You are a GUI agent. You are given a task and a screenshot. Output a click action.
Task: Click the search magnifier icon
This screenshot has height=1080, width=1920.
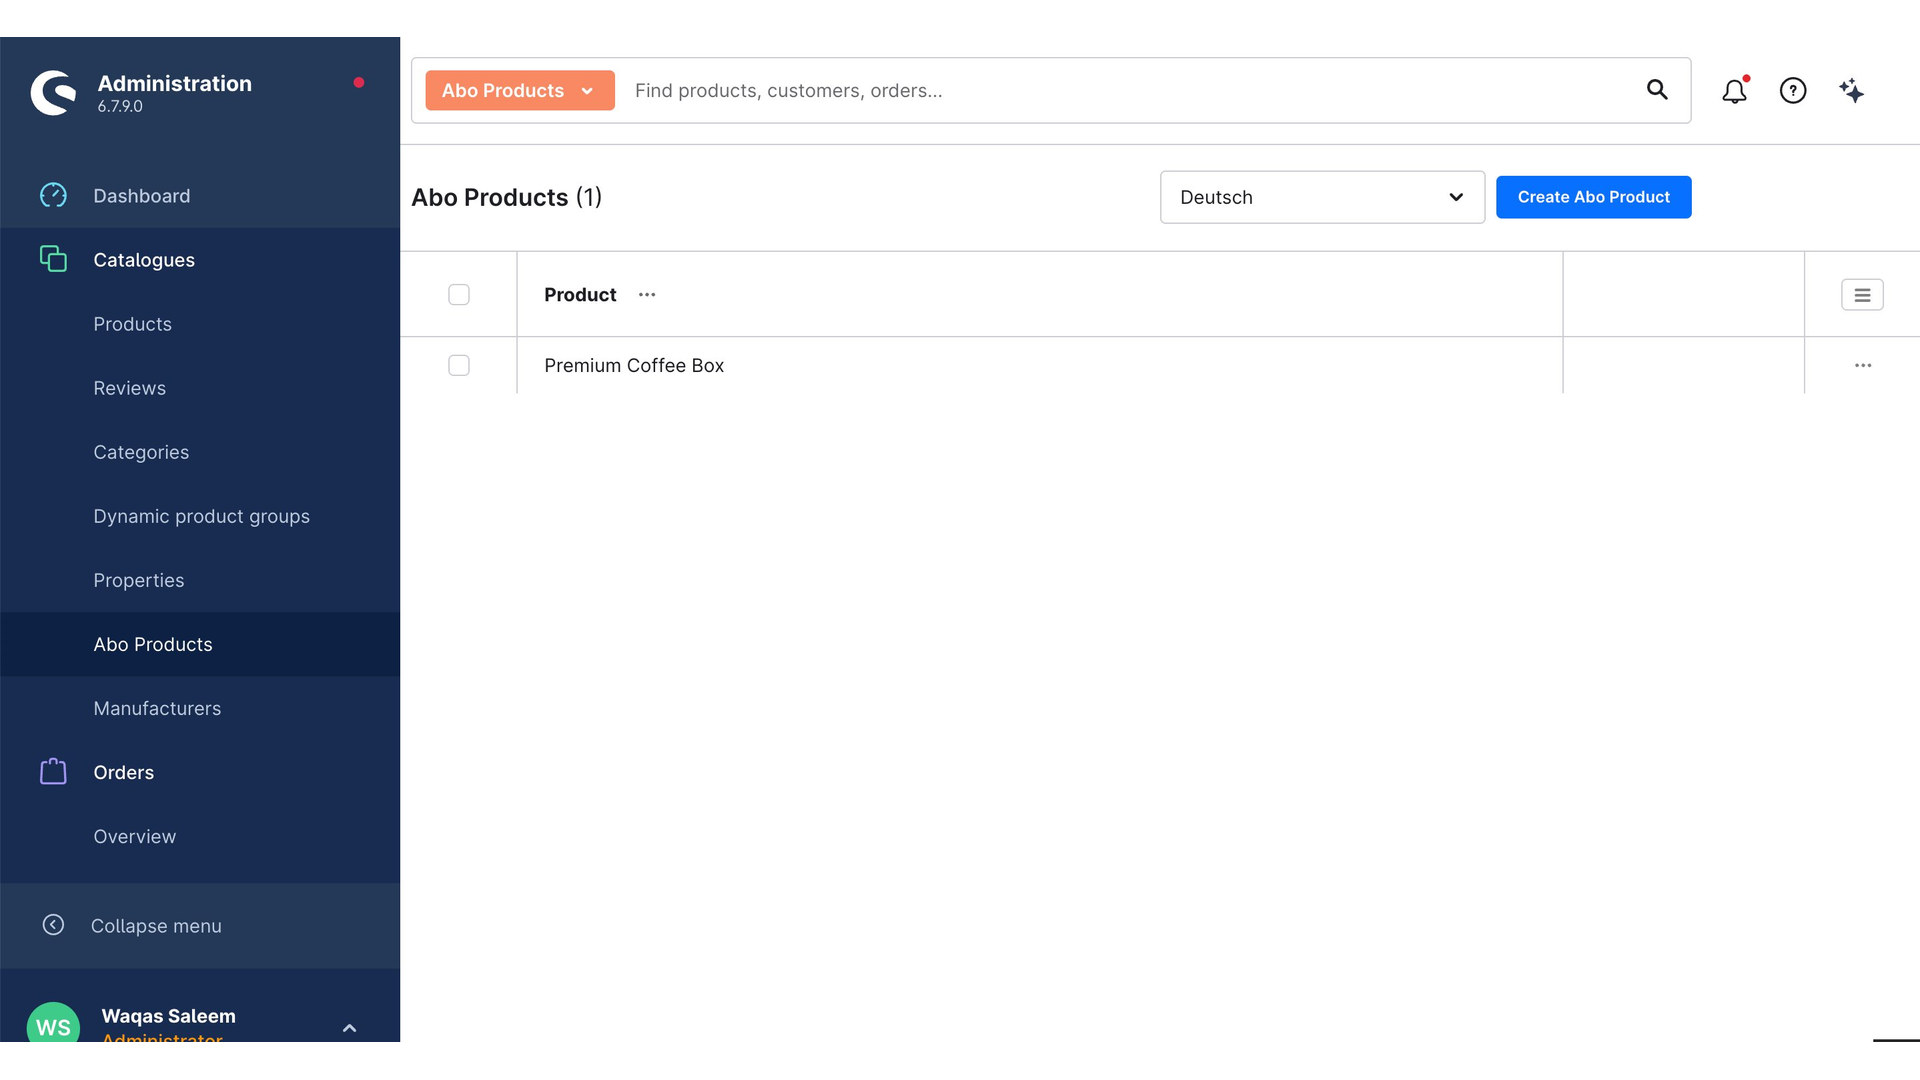coord(1657,90)
